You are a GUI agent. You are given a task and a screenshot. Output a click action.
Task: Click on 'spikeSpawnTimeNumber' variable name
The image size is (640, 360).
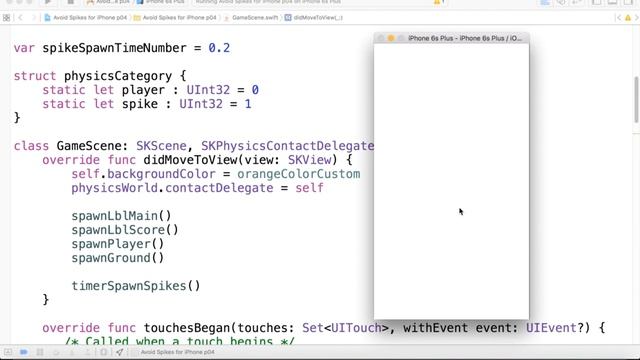(114, 48)
